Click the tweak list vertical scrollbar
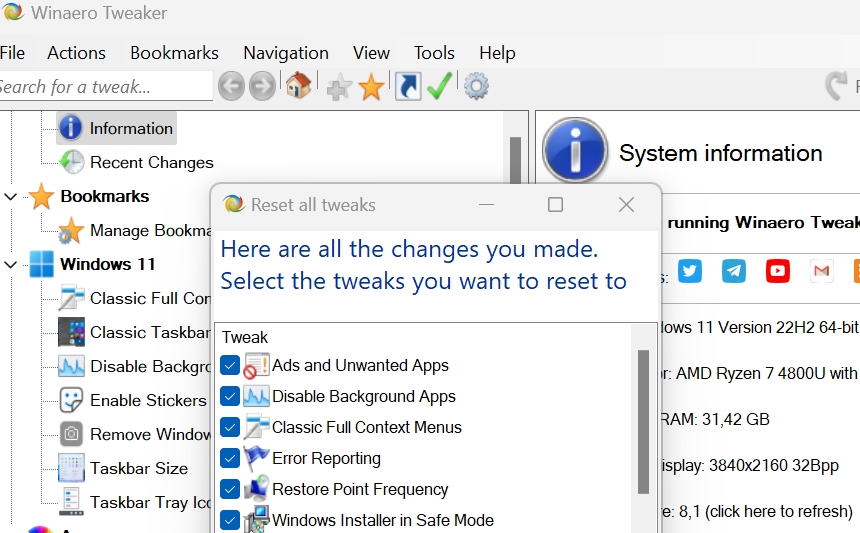Image resolution: width=860 pixels, height=533 pixels. [x=643, y=420]
